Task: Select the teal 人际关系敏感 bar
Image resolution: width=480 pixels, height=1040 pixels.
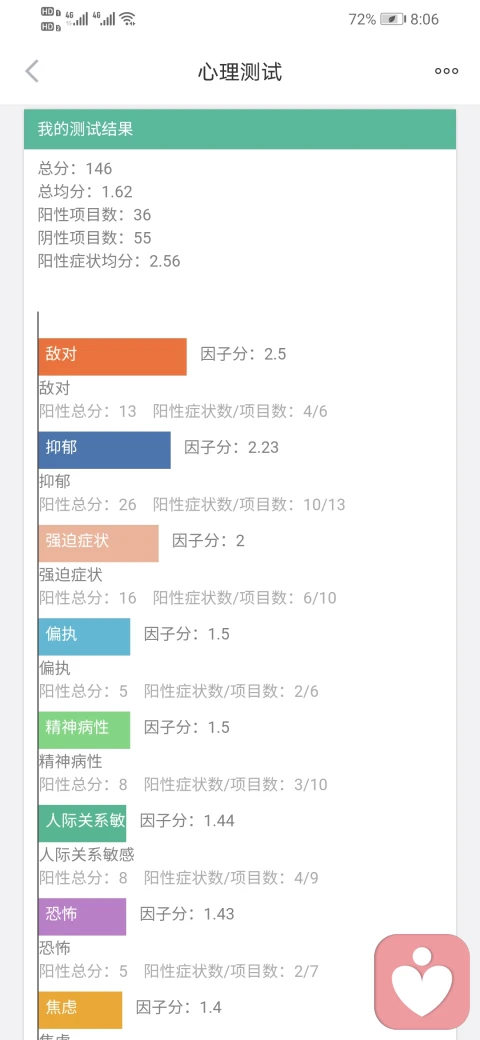Action: tap(82, 824)
